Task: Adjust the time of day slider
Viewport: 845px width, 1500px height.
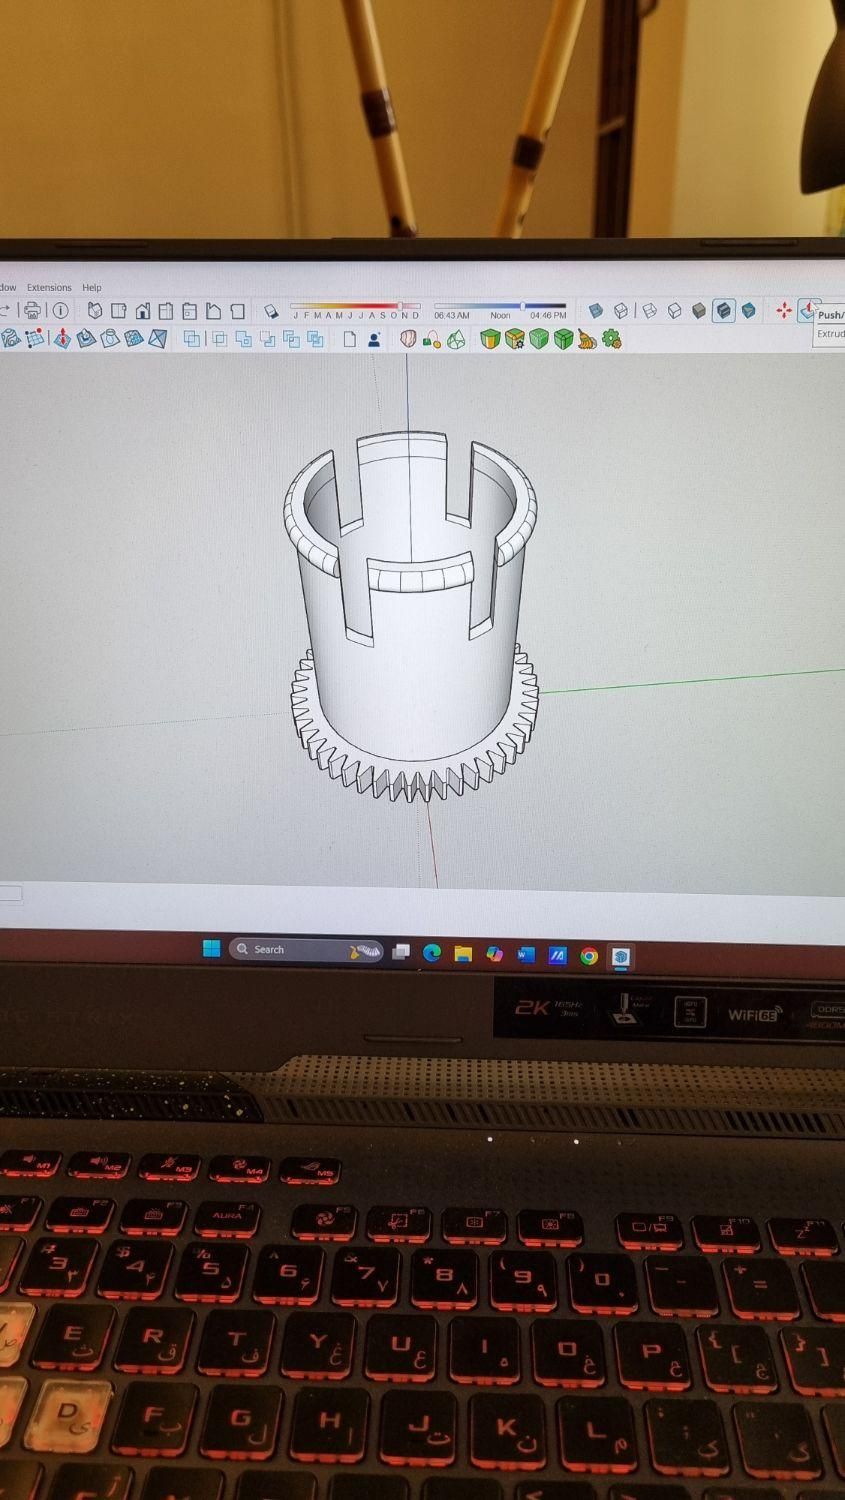Action: [x=522, y=306]
